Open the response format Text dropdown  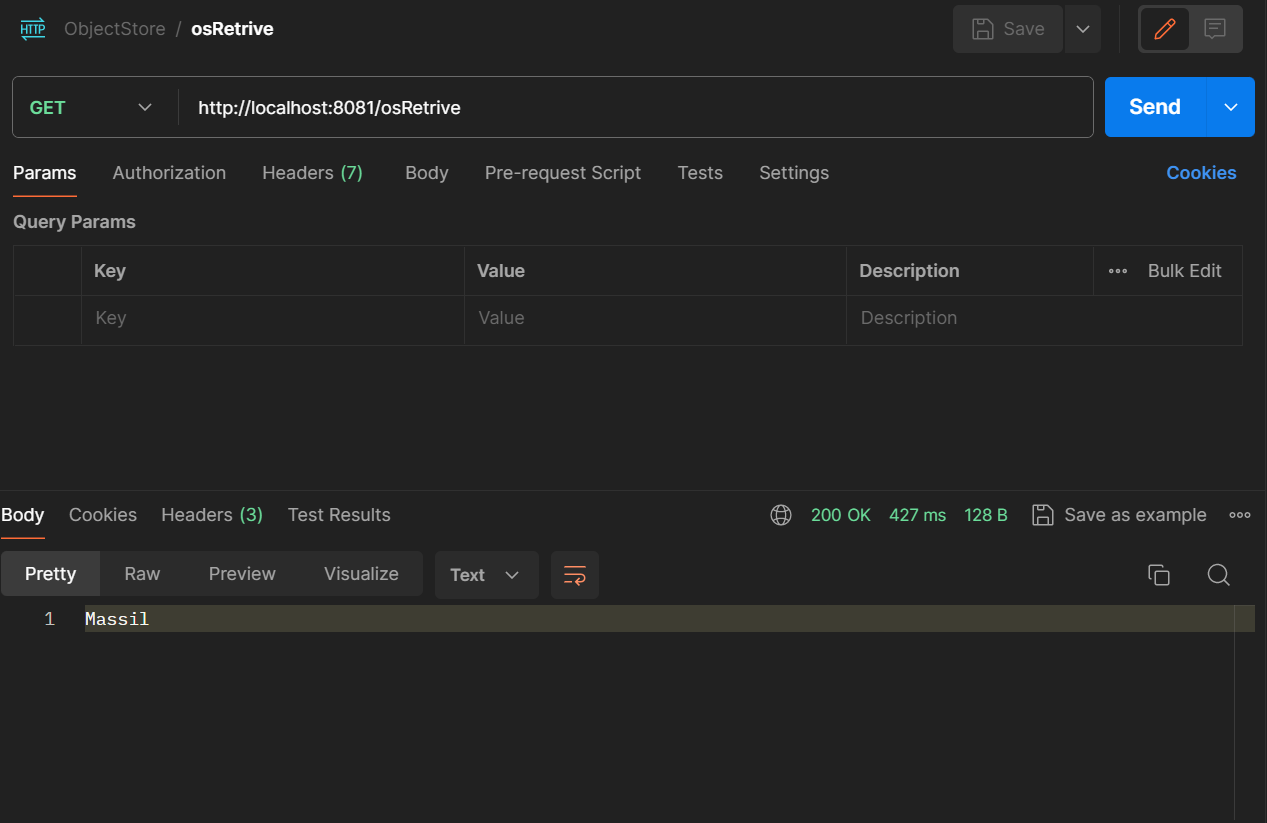pos(486,575)
